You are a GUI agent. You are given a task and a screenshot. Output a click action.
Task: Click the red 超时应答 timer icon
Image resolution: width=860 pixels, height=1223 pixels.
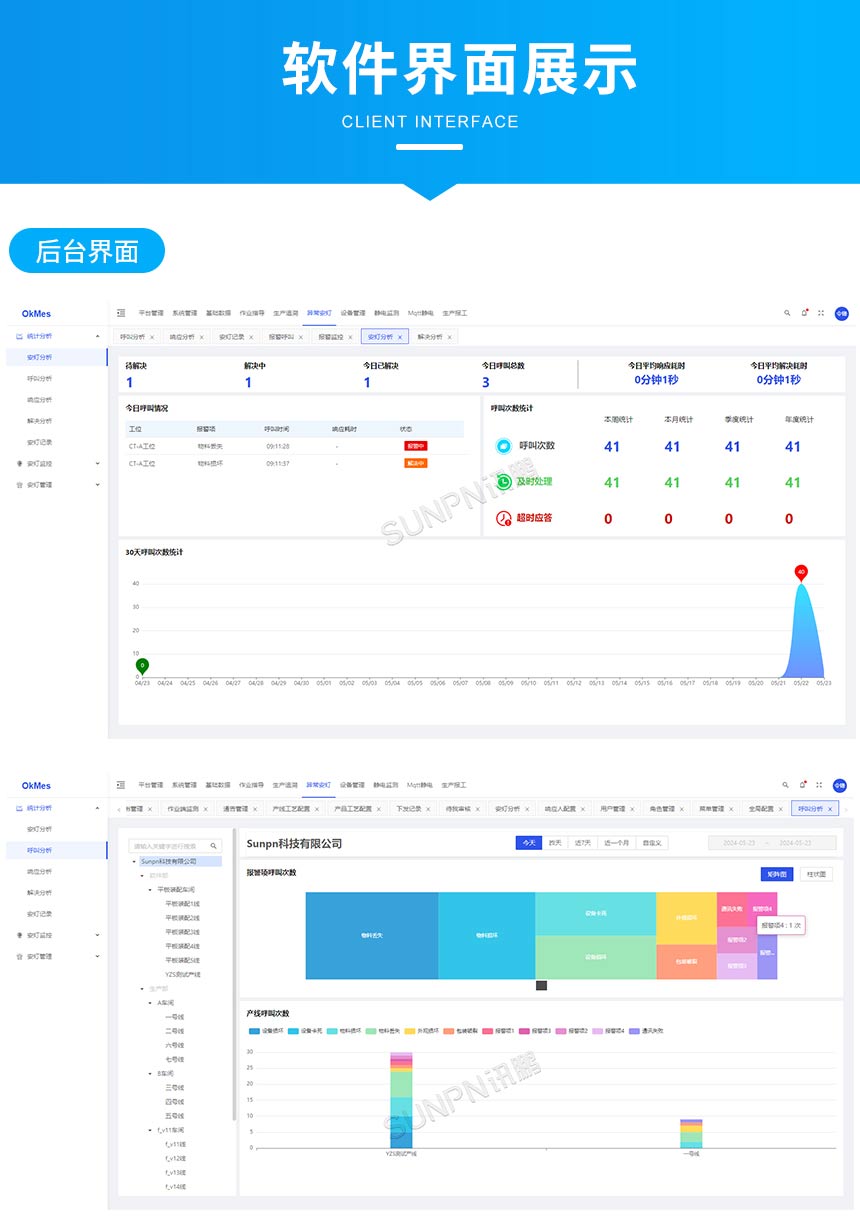[x=504, y=519]
